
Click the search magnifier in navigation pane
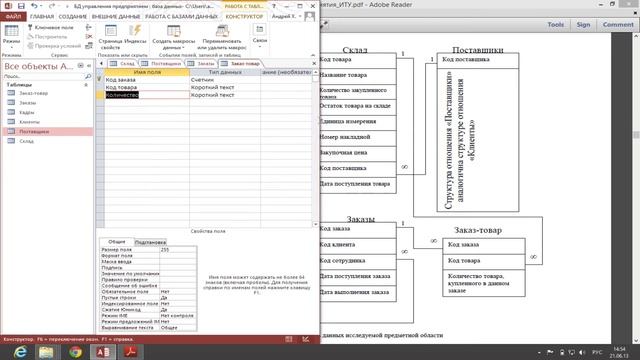pyautogui.click(x=88, y=76)
